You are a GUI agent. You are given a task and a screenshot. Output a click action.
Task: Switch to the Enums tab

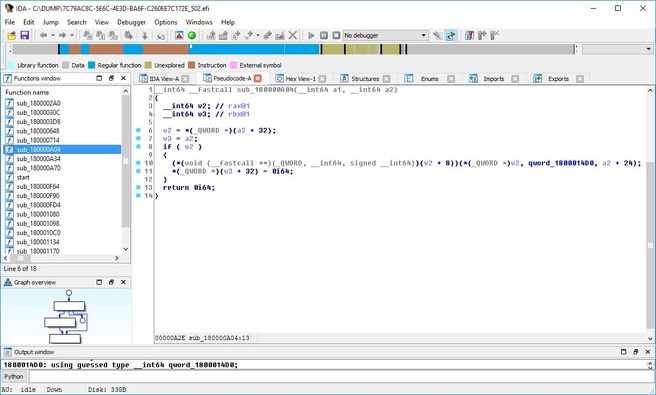pos(429,79)
